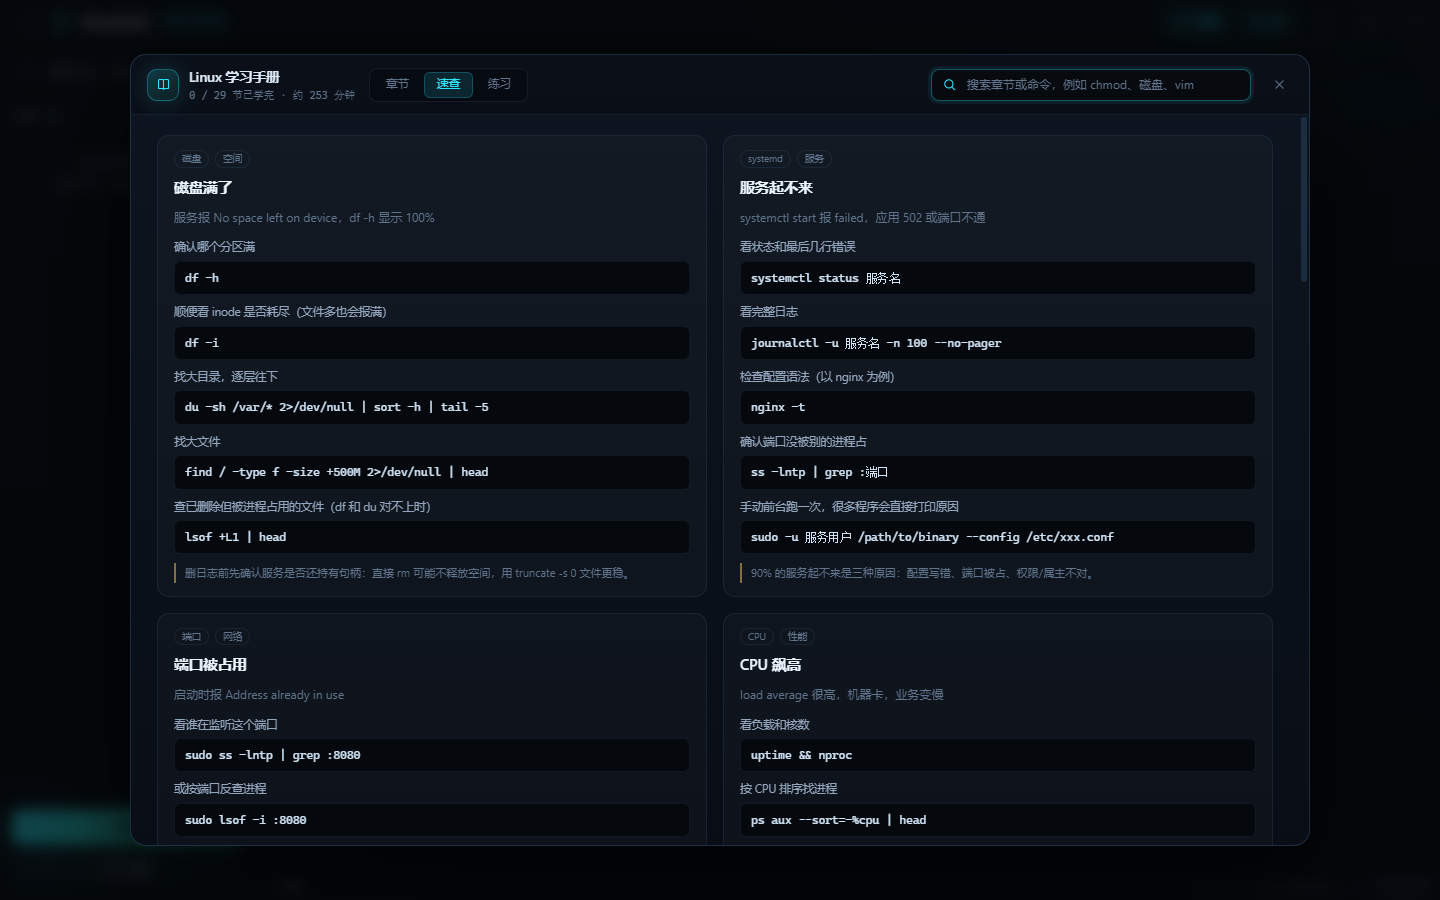Click the 空间 tag
1440x900 pixels.
point(233,159)
